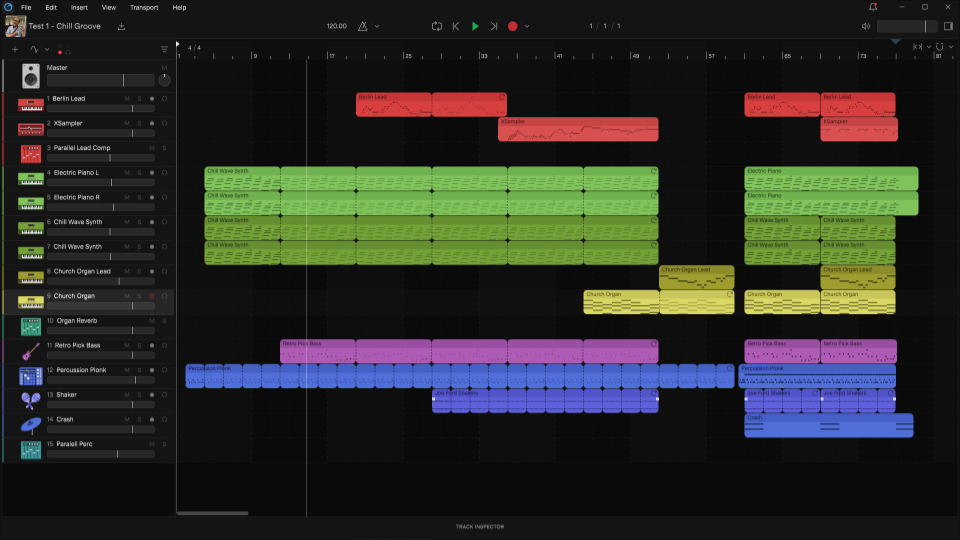Solo the Parallel Perc track
Image resolution: width=960 pixels, height=540 pixels.
click(x=164, y=444)
